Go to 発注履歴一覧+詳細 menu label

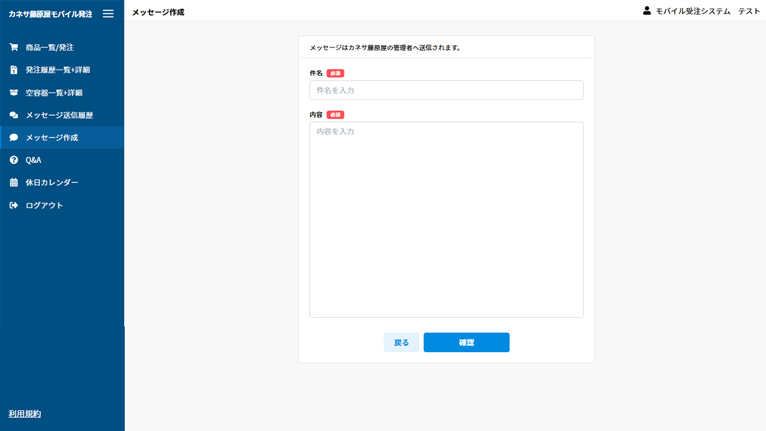click(58, 70)
